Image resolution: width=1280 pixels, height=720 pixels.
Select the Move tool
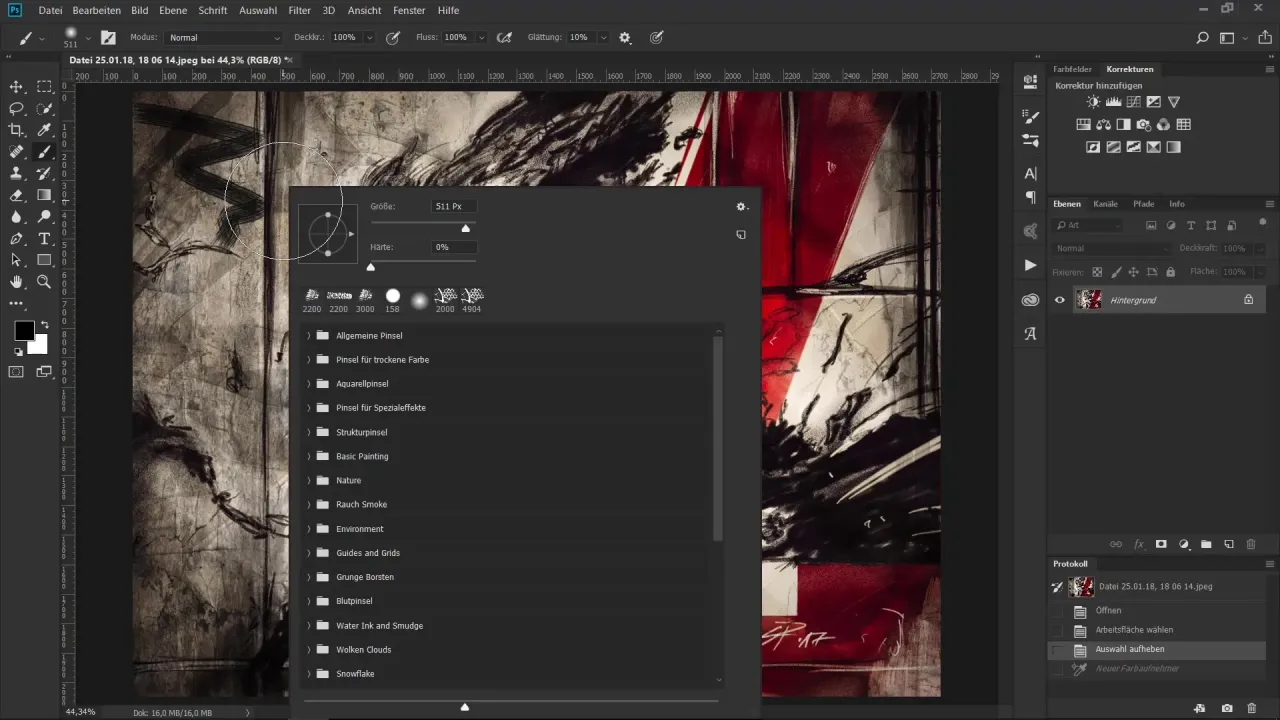pos(16,87)
